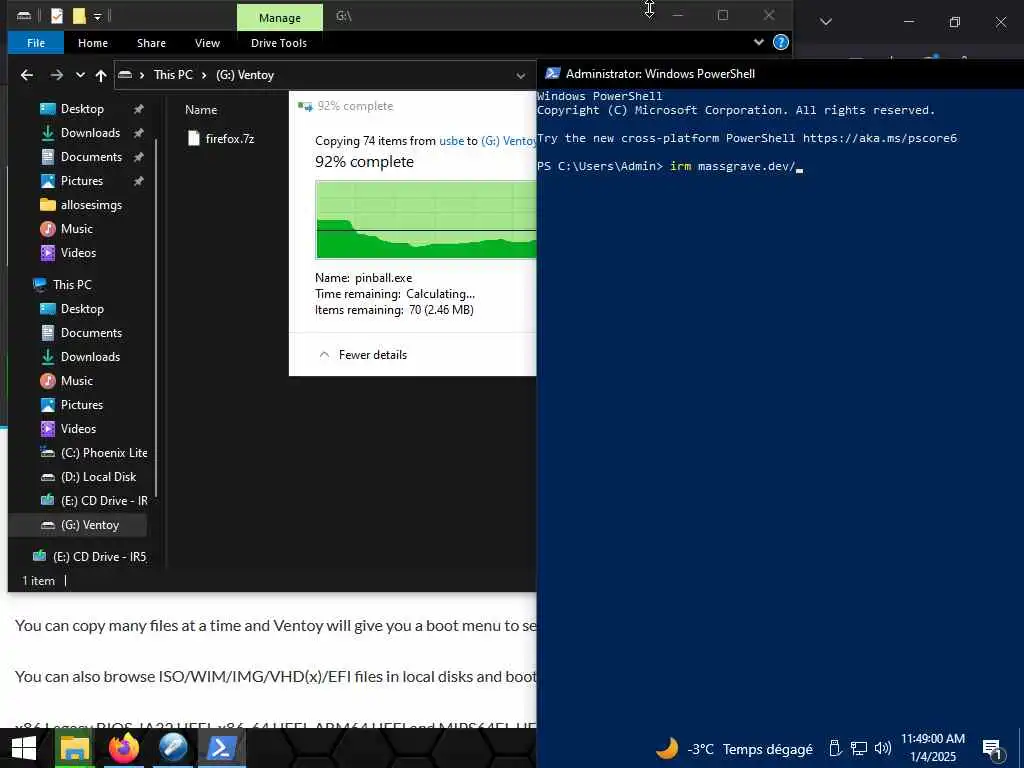Open Downloads under This PC
This screenshot has height=768, width=1024.
[x=90, y=357]
